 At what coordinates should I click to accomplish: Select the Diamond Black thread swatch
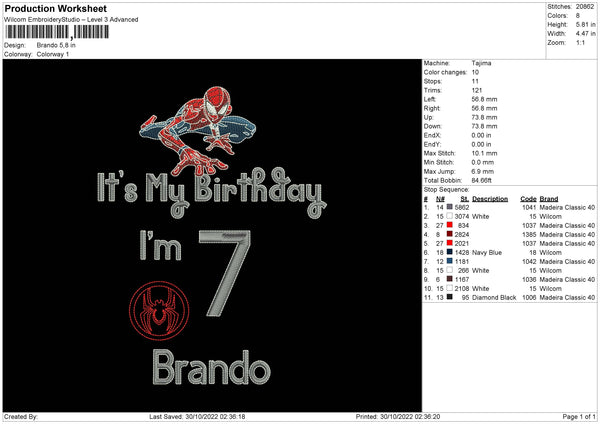450,297
